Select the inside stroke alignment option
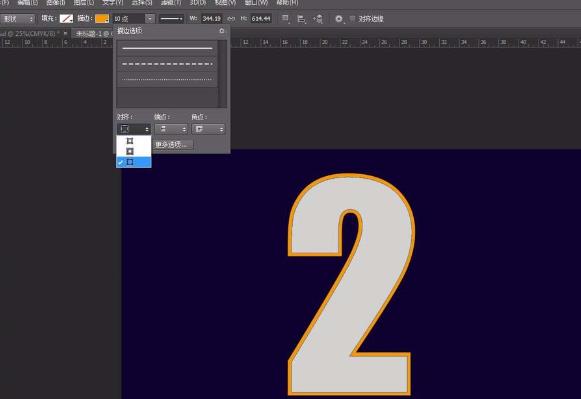Screen dimensions: 581x399 pyautogui.click(x=134, y=141)
